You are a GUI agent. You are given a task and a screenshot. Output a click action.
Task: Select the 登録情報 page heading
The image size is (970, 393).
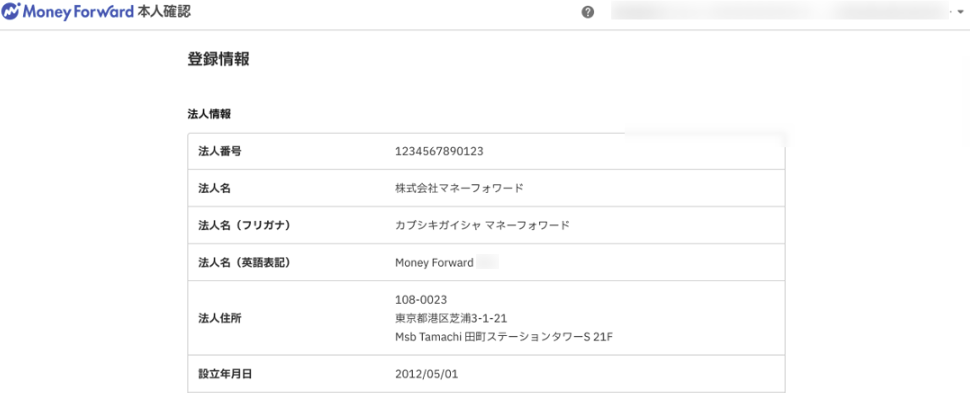(x=218, y=59)
